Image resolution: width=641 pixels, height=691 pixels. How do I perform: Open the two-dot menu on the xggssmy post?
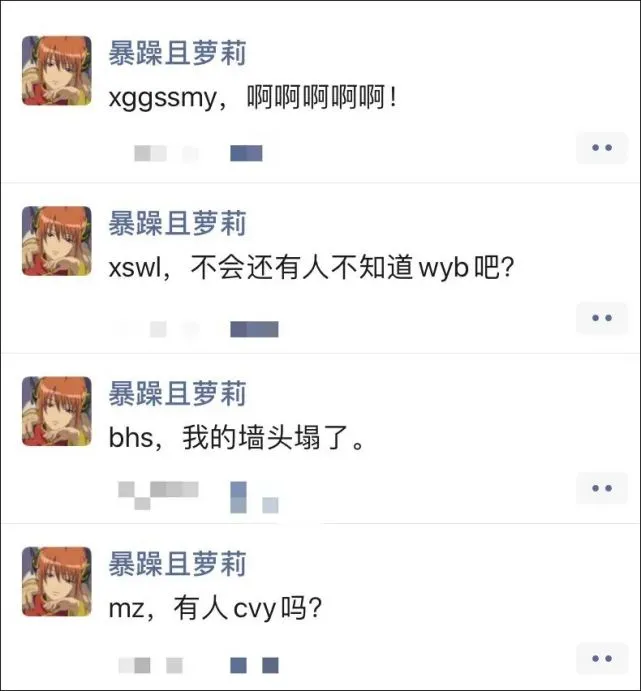602,148
